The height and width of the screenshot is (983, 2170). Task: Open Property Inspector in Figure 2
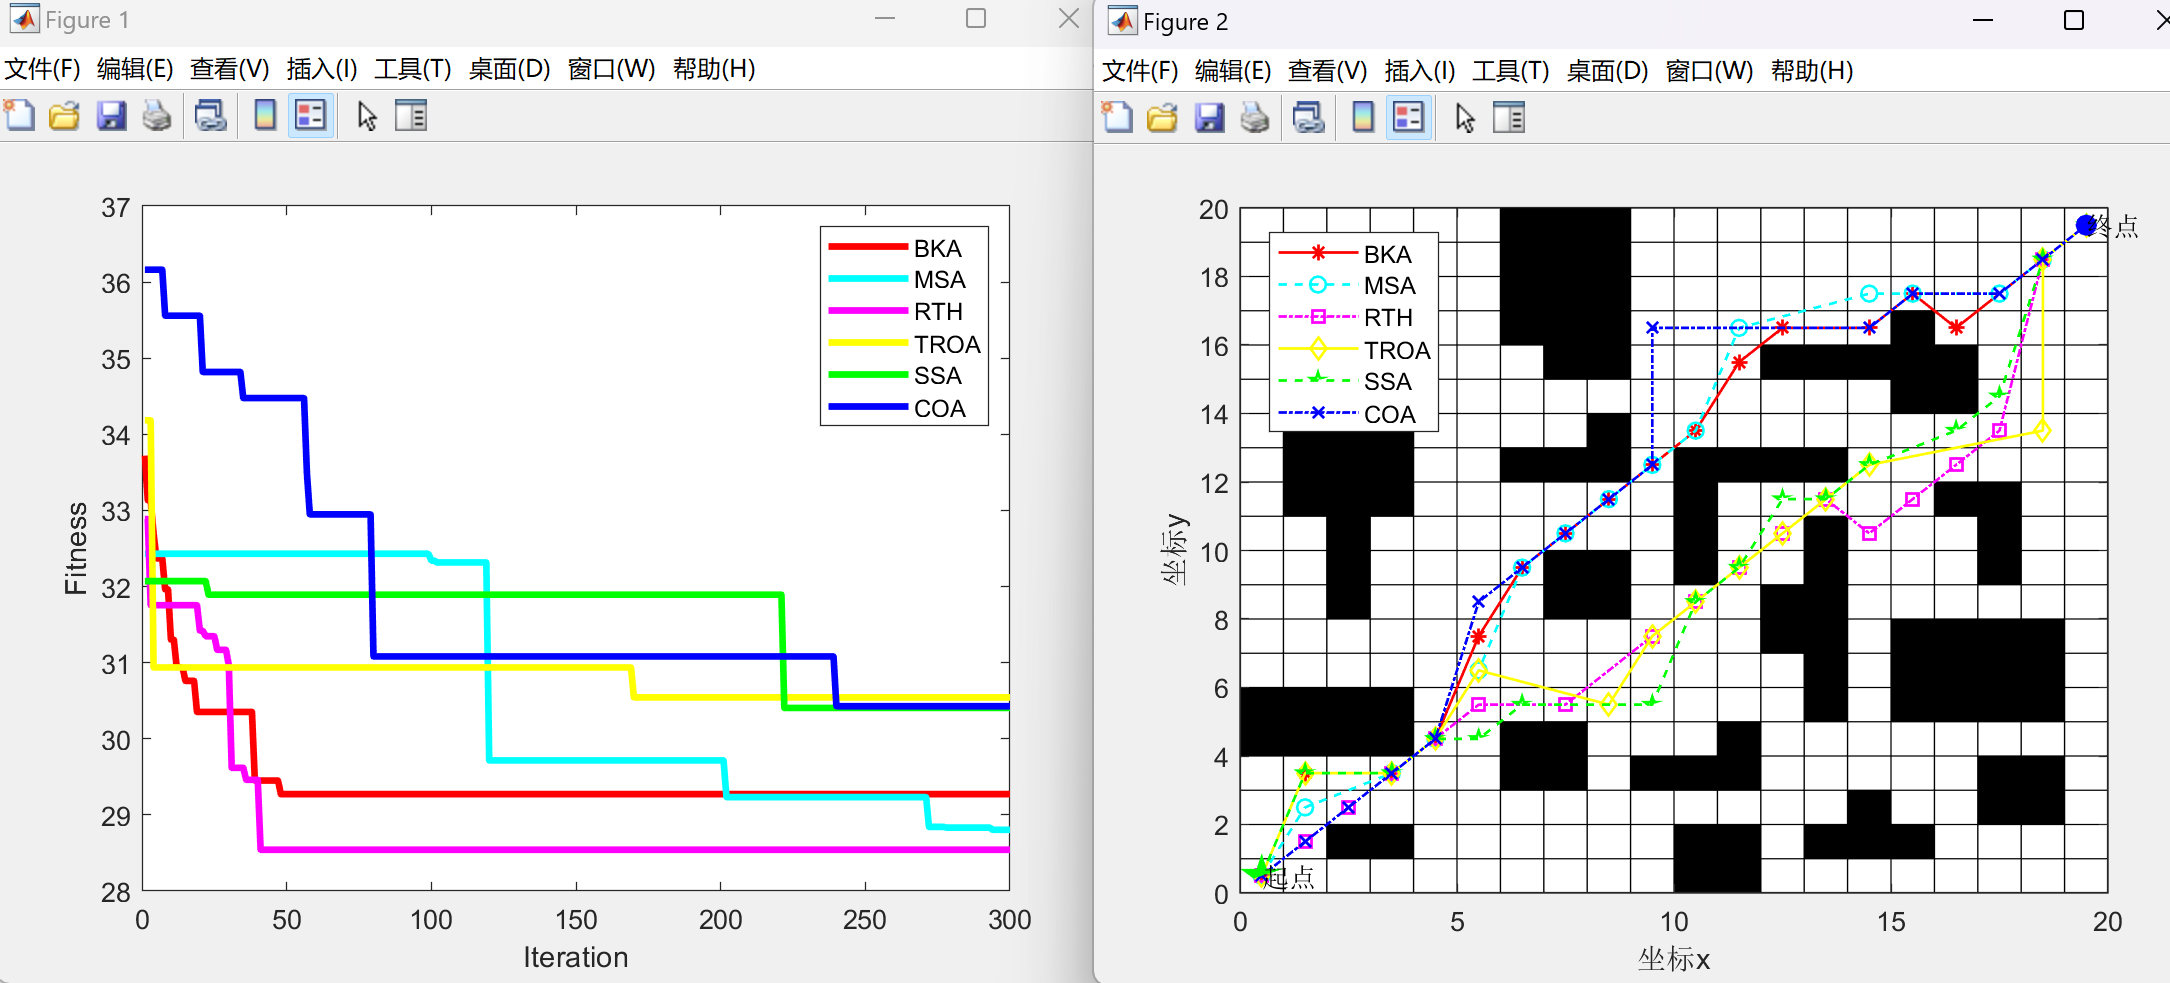1509,118
